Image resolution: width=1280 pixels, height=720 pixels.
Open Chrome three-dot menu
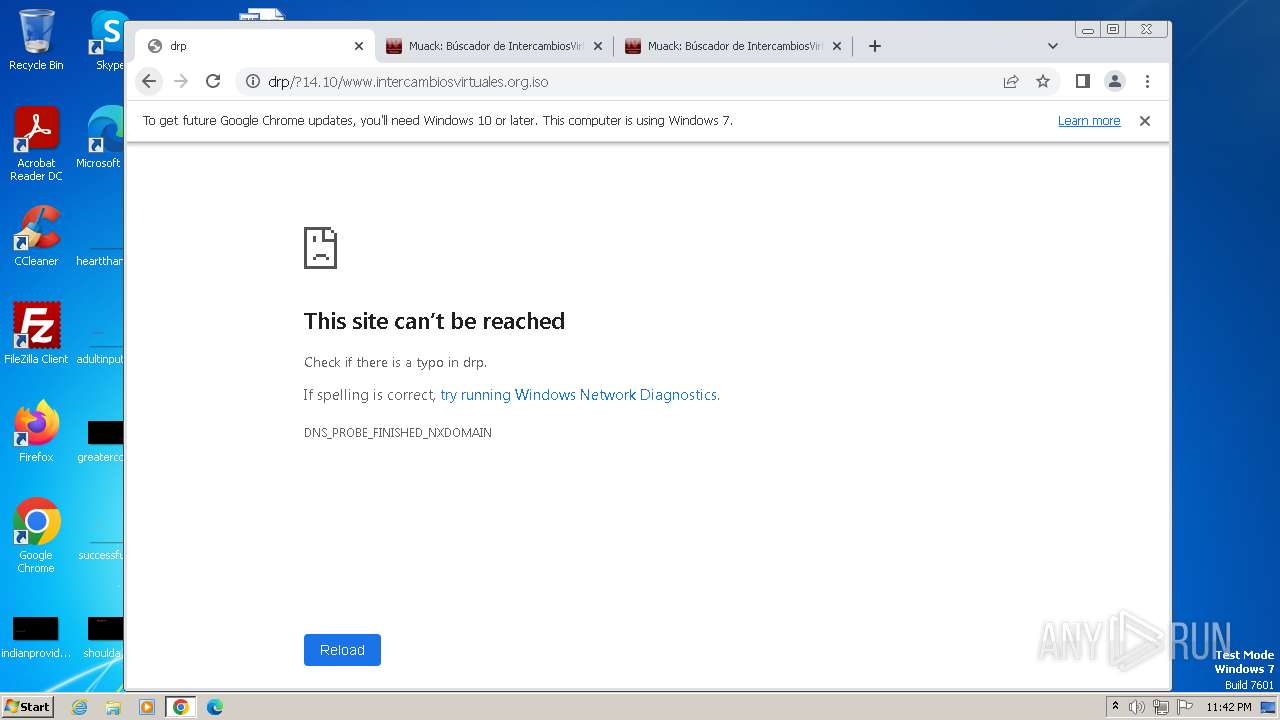point(1147,81)
